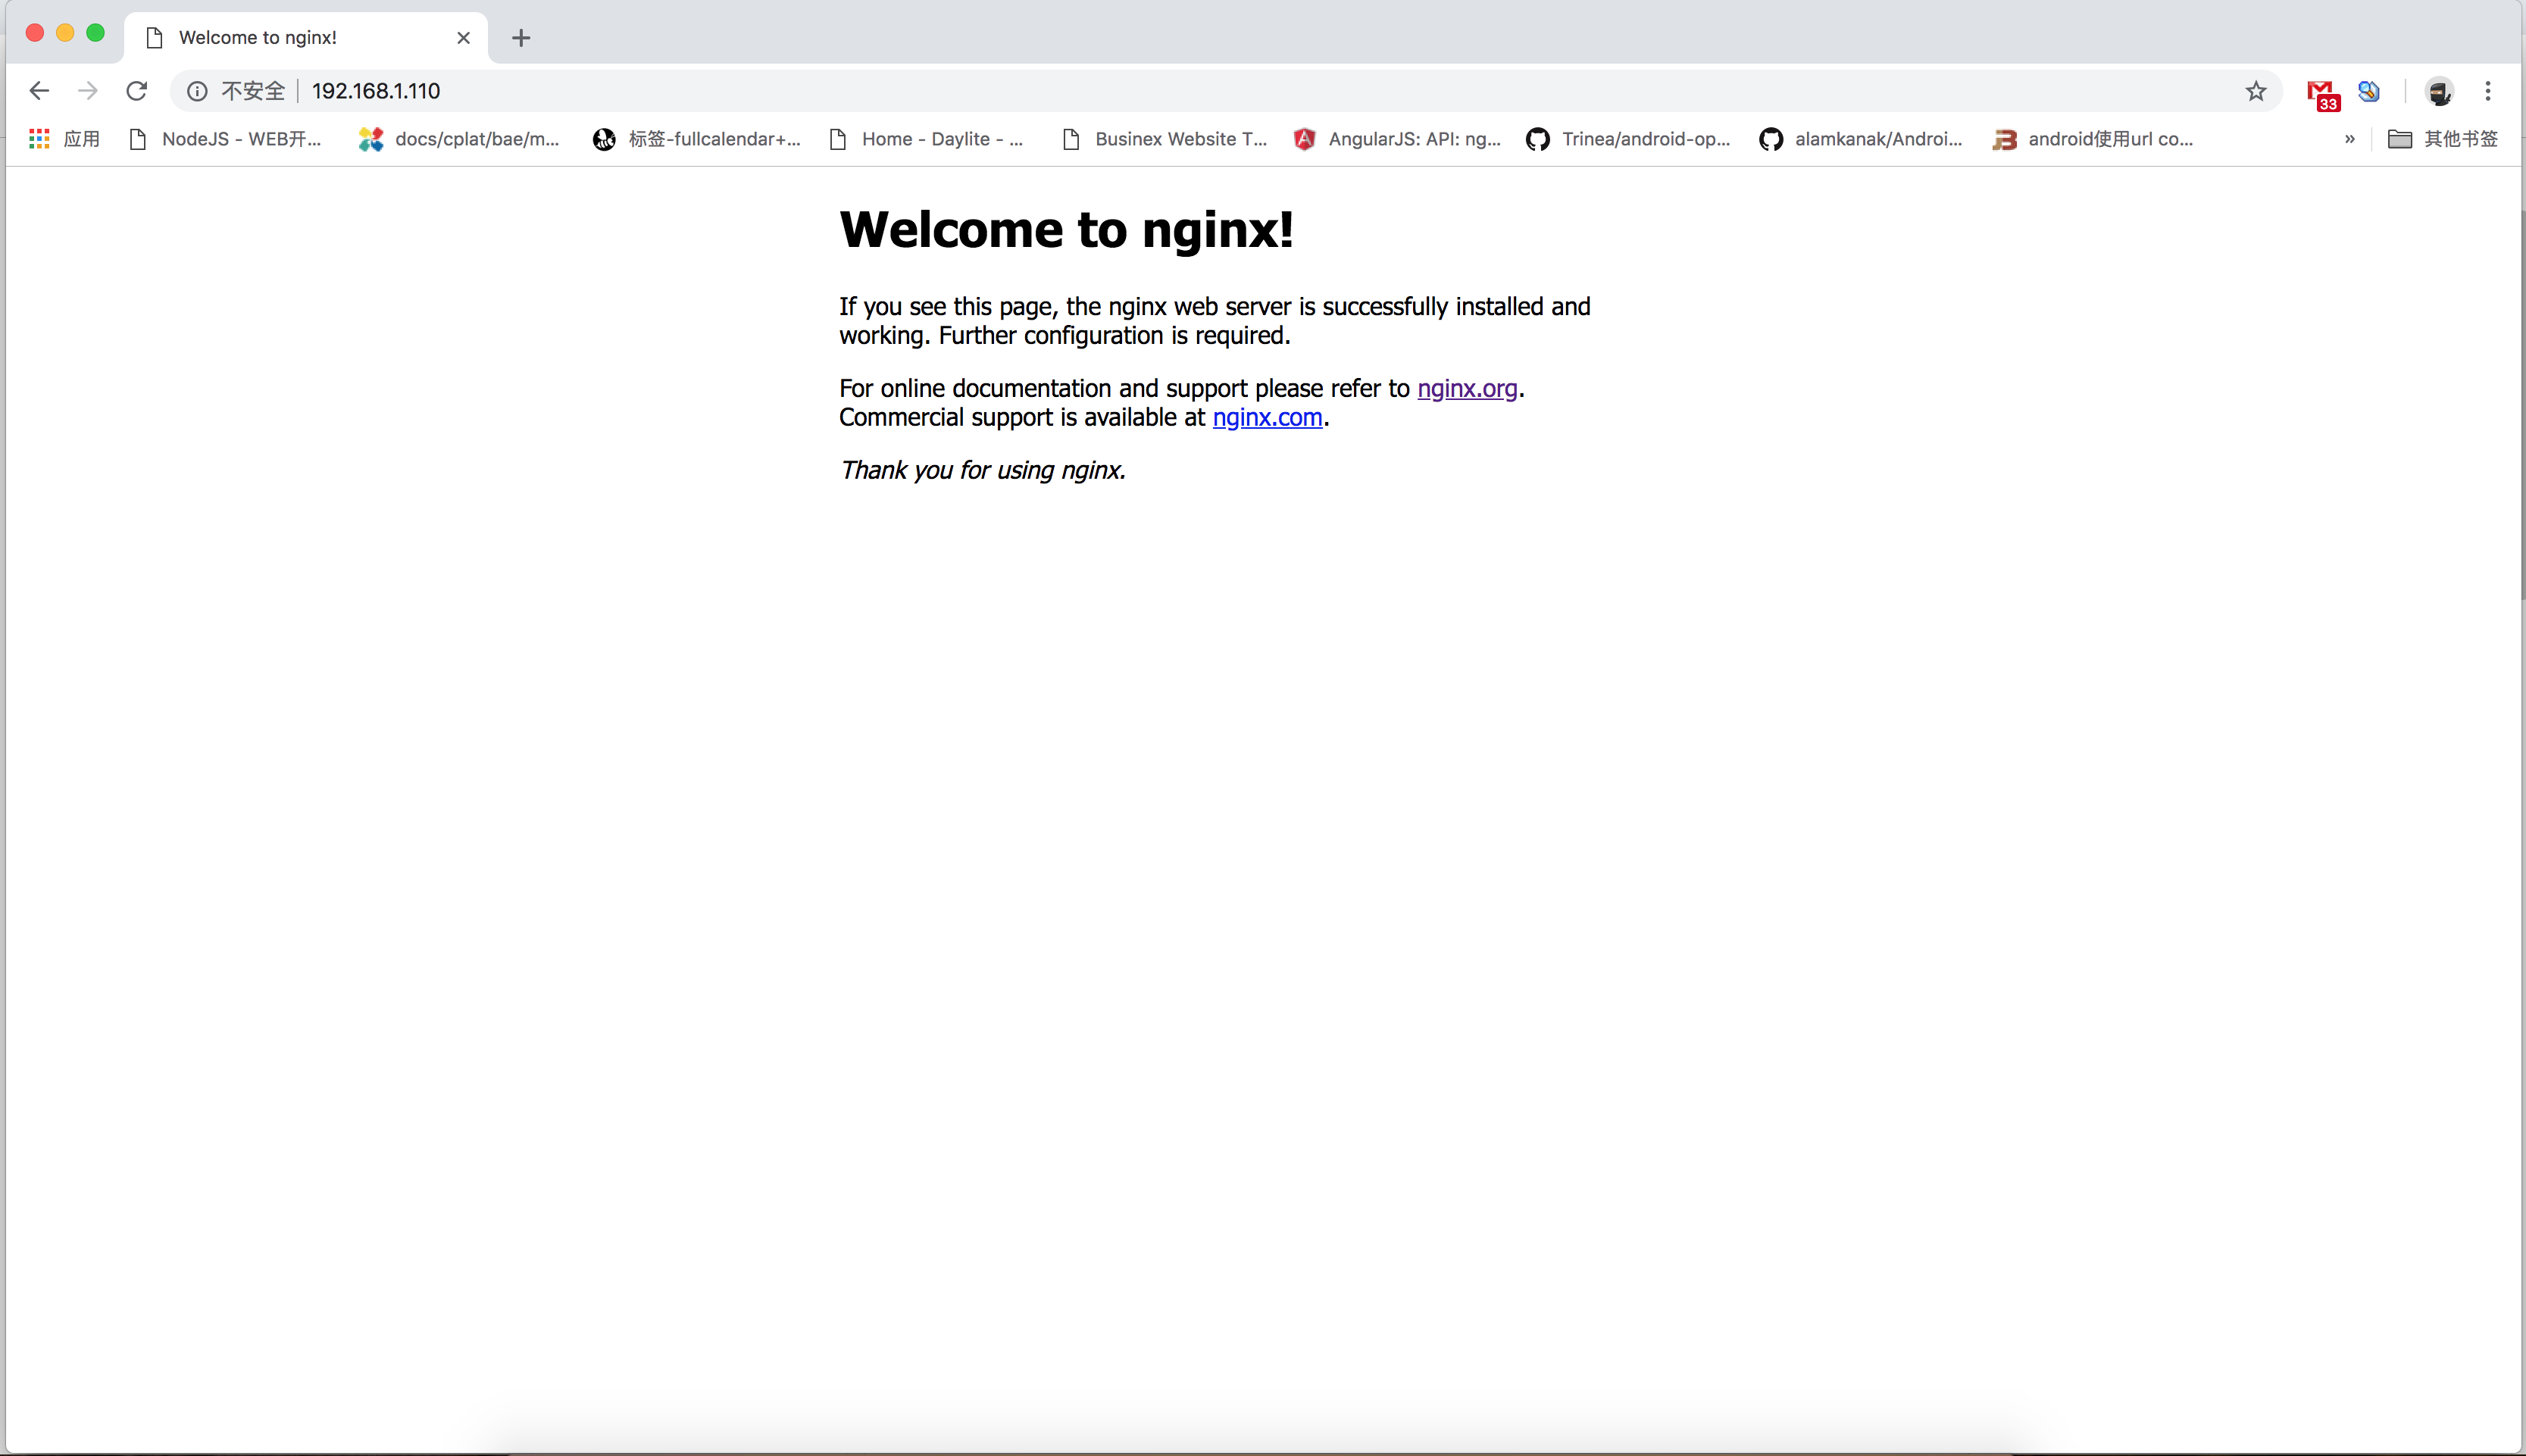Follow the nginx.org link

coord(1467,388)
